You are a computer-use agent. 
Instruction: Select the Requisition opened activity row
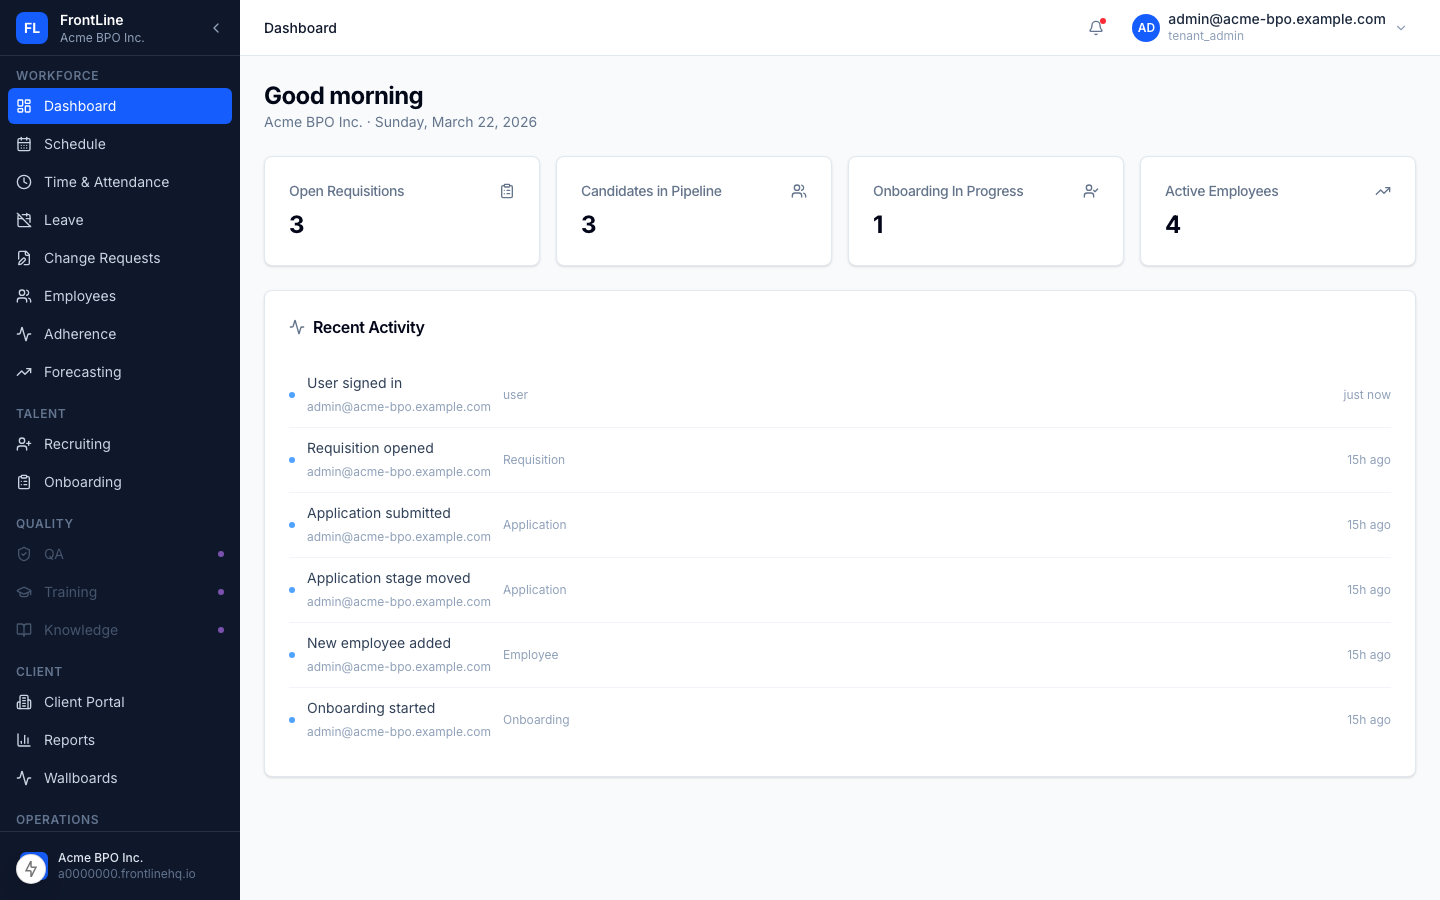pos(839,460)
